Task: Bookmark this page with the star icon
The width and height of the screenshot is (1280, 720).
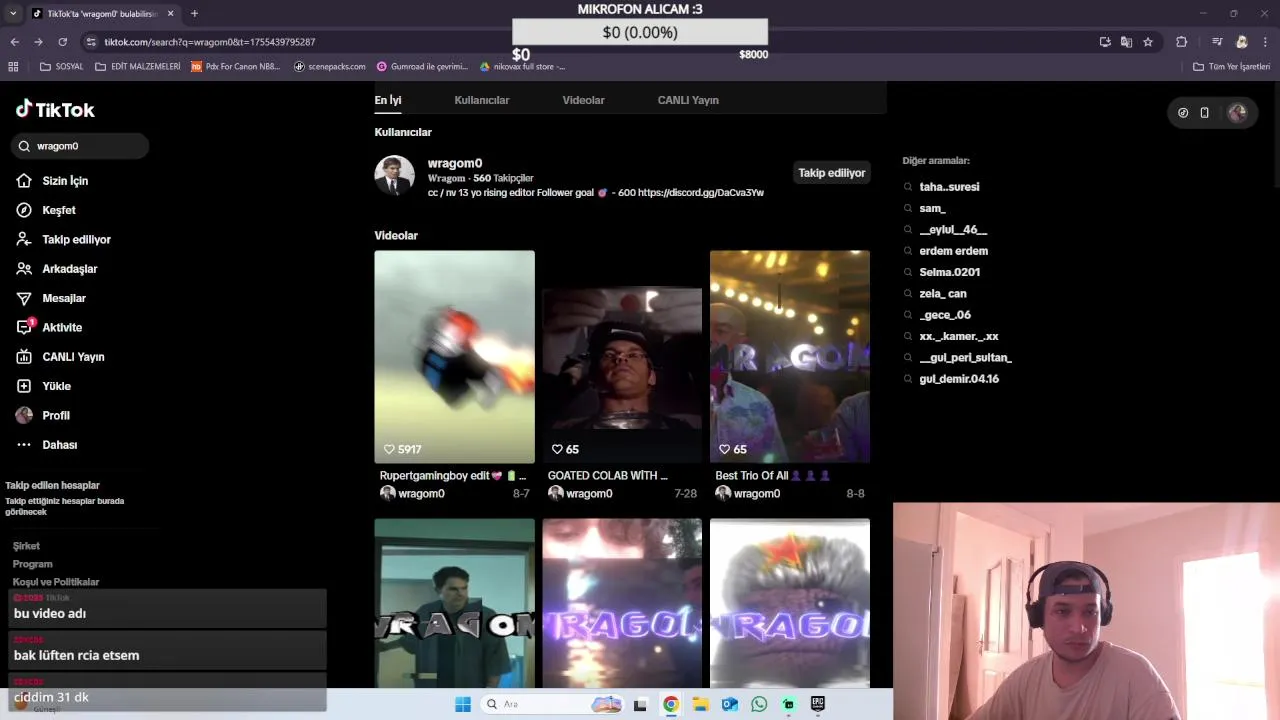Action: pyautogui.click(x=1148, y=42)
